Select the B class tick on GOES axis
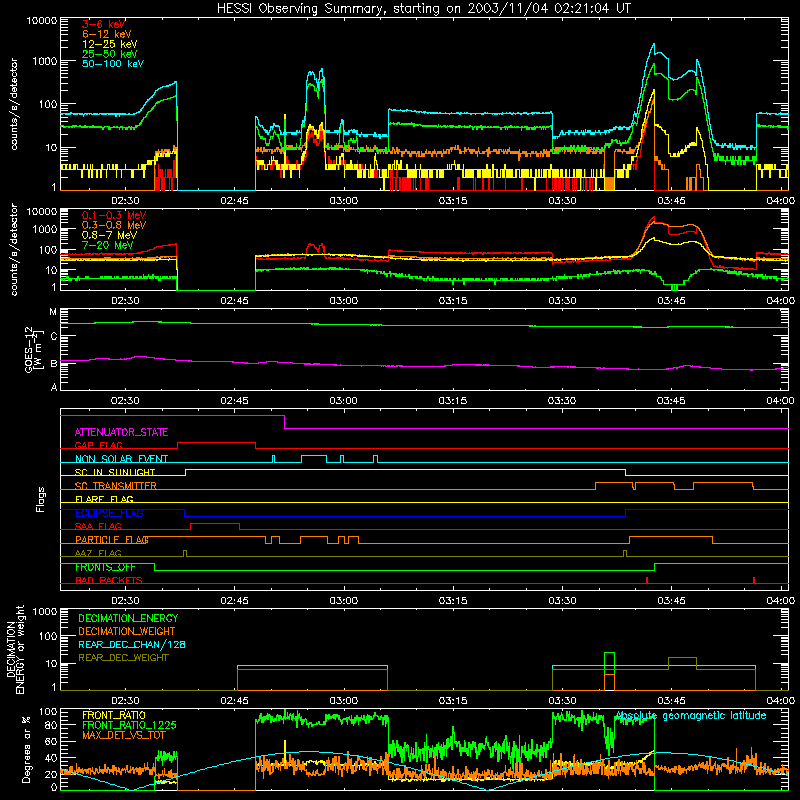Screen dimensions: 800x800 coord(54,364)
